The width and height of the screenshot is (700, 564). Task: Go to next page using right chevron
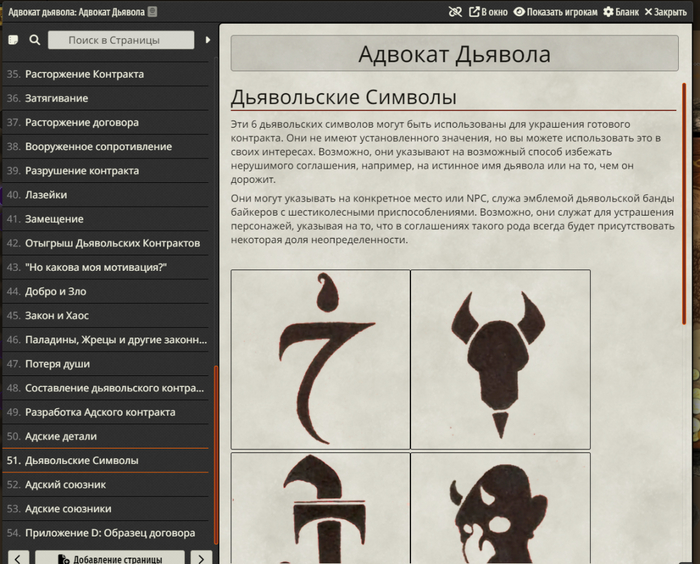pos(200,558)
